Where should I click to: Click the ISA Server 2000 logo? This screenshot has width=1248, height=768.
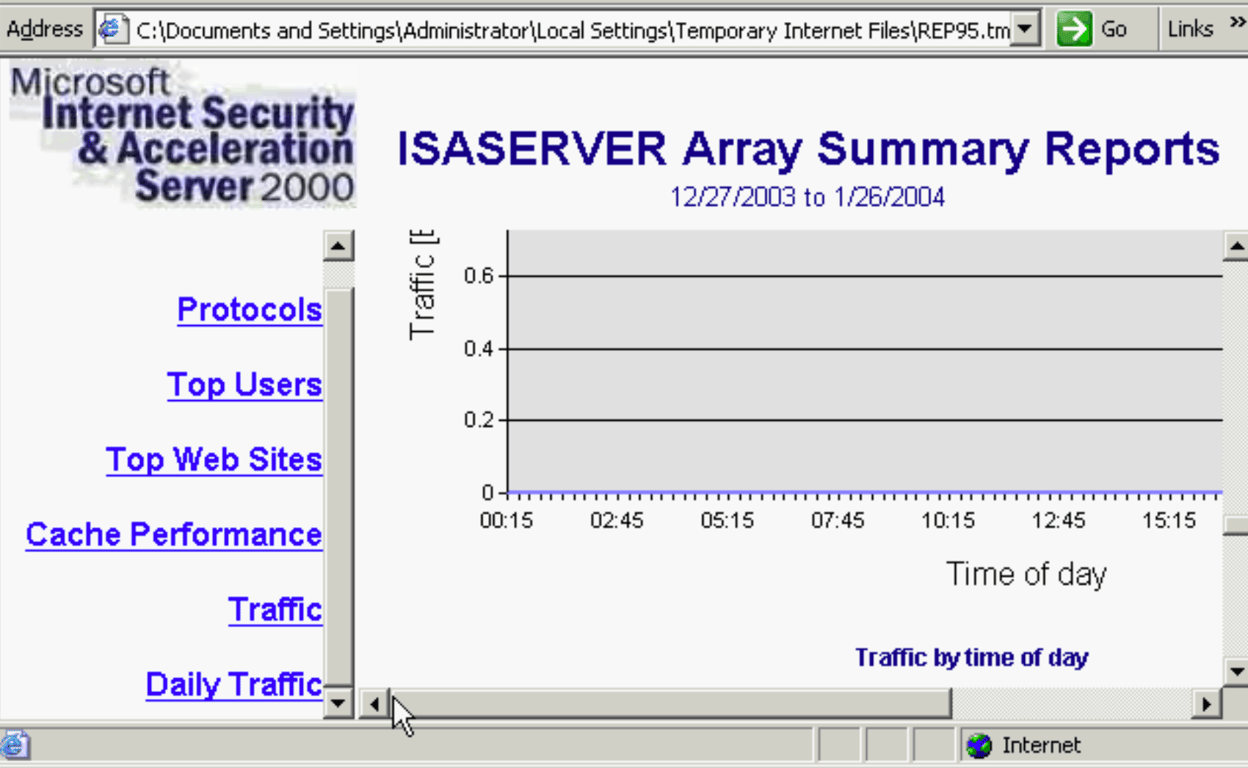[182, 135]
